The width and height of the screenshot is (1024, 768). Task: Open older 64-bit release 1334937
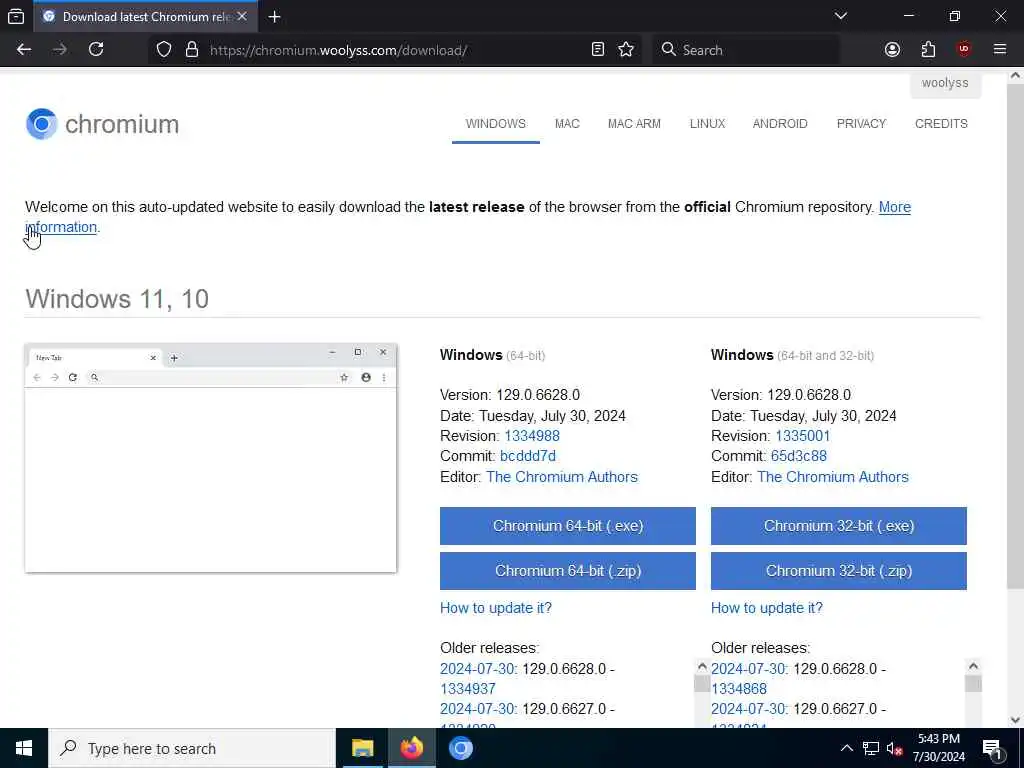click(468, 689)
